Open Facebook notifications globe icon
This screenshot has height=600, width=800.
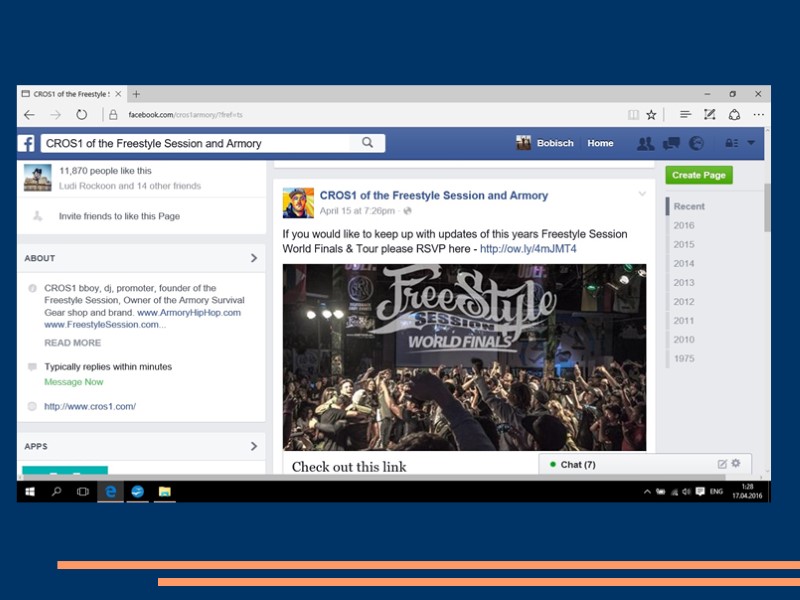(696, 143)
